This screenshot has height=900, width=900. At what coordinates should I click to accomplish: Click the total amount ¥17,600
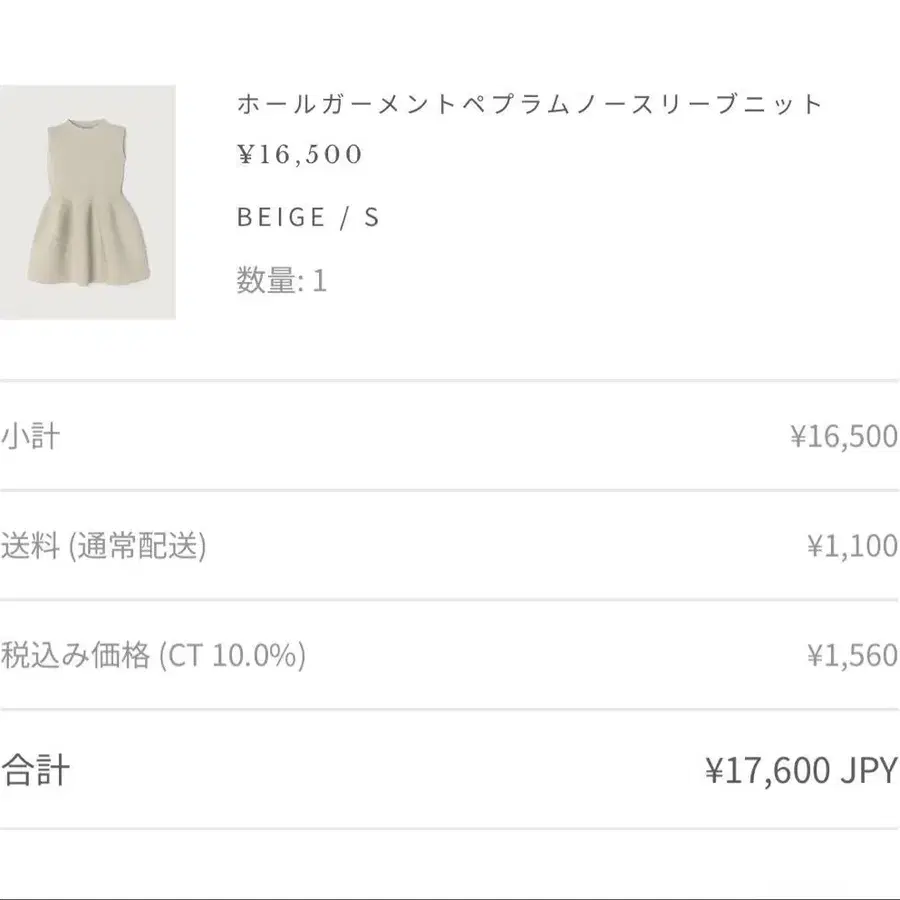[768, 771]
